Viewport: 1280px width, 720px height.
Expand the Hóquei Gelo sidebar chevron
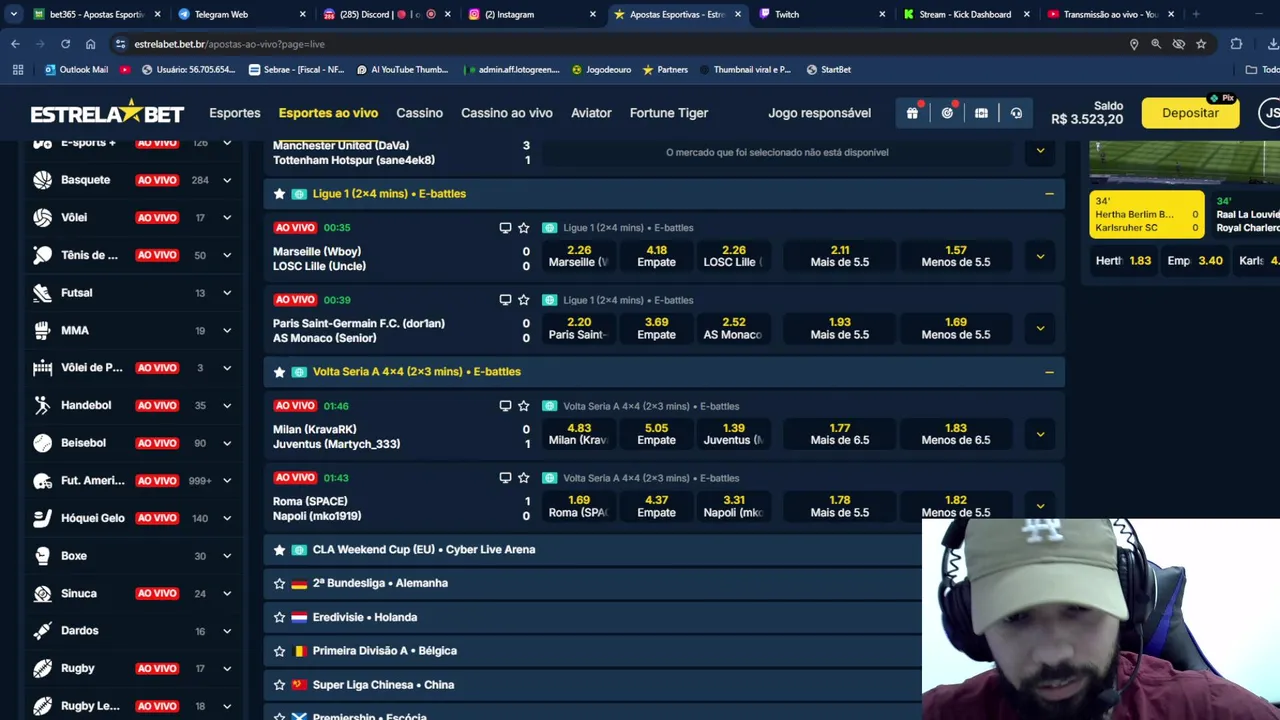tap(227, 518)
